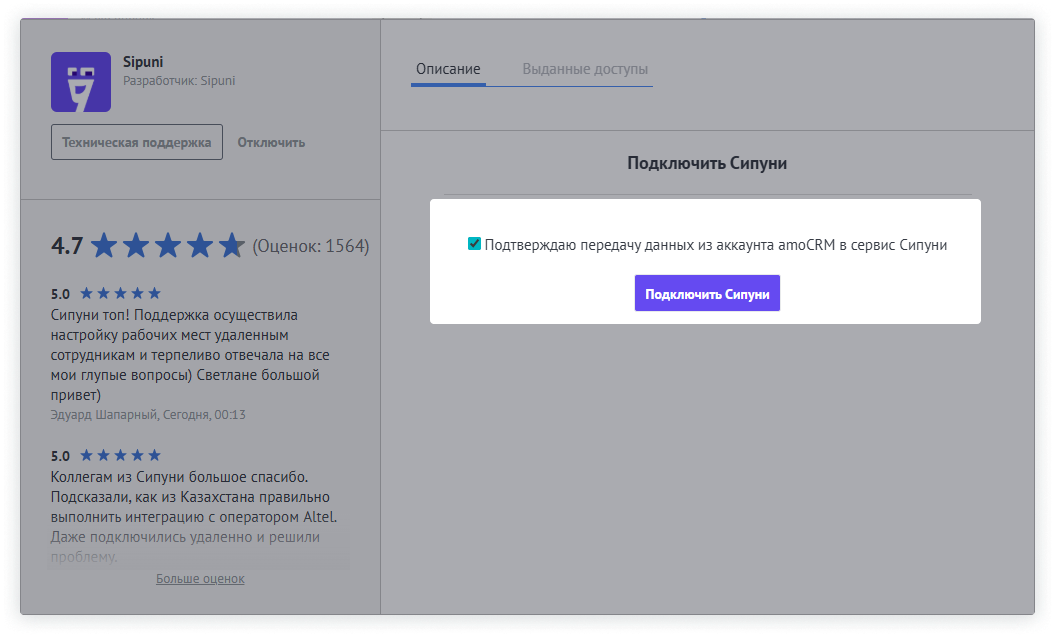Open Техническая поддержка

tap(136, 141)
